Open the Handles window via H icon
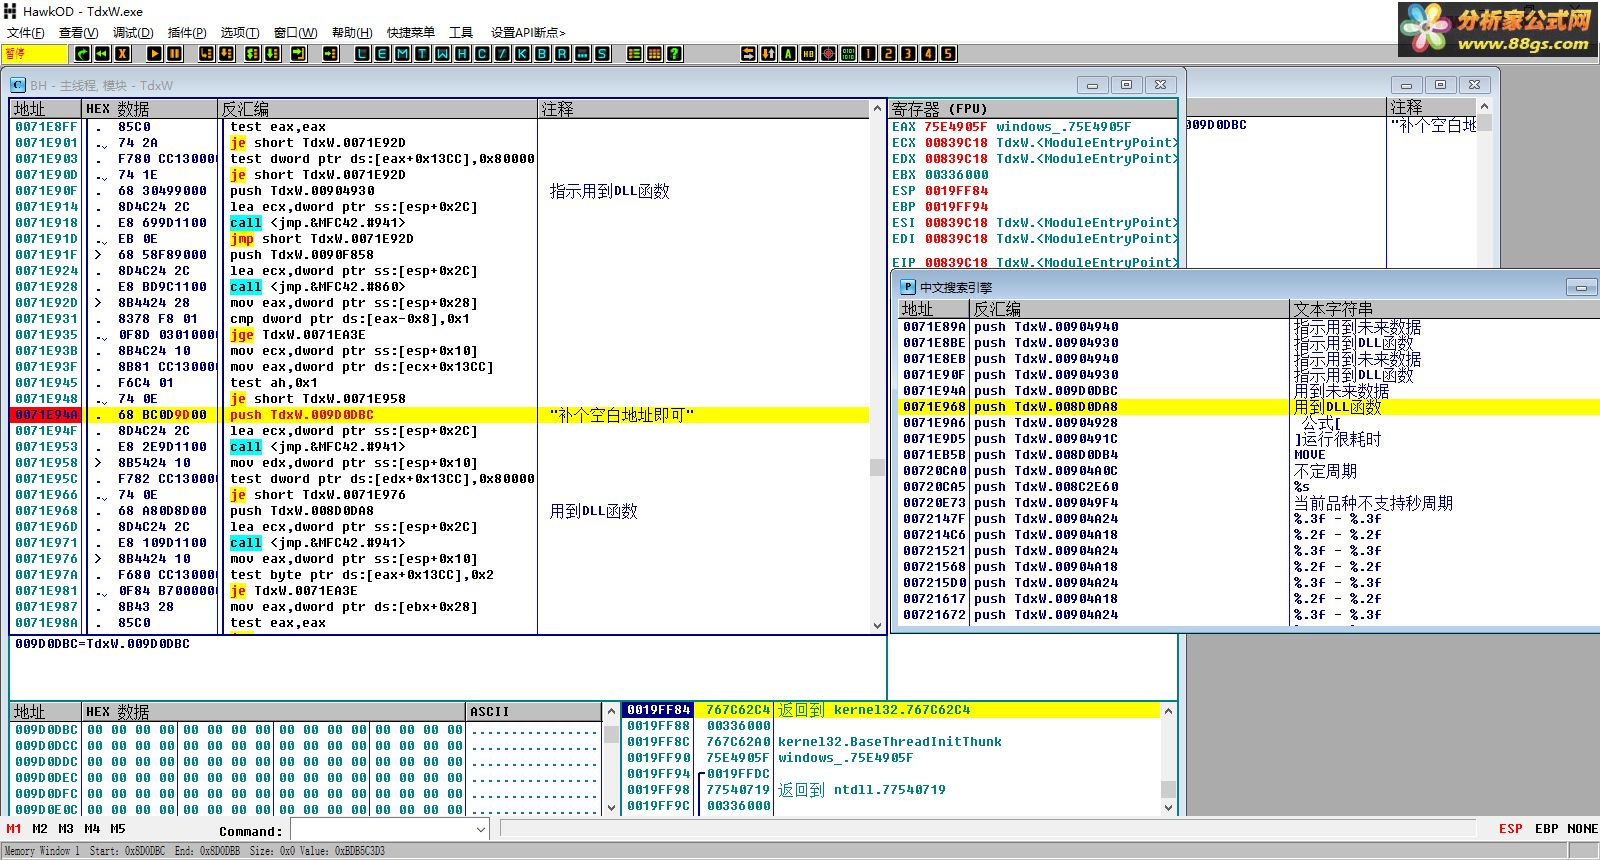 (x=462, y=54)
